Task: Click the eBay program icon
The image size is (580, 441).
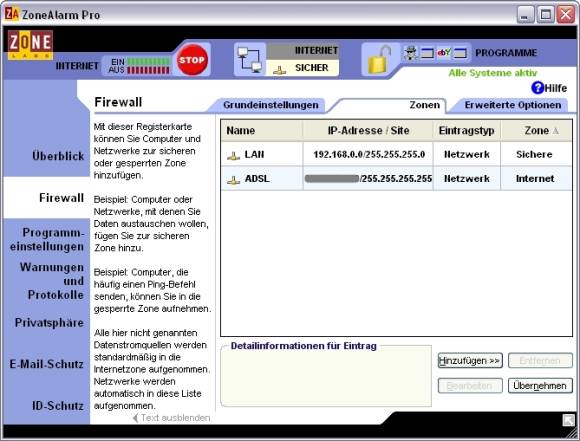Action: tap(444, 53)
